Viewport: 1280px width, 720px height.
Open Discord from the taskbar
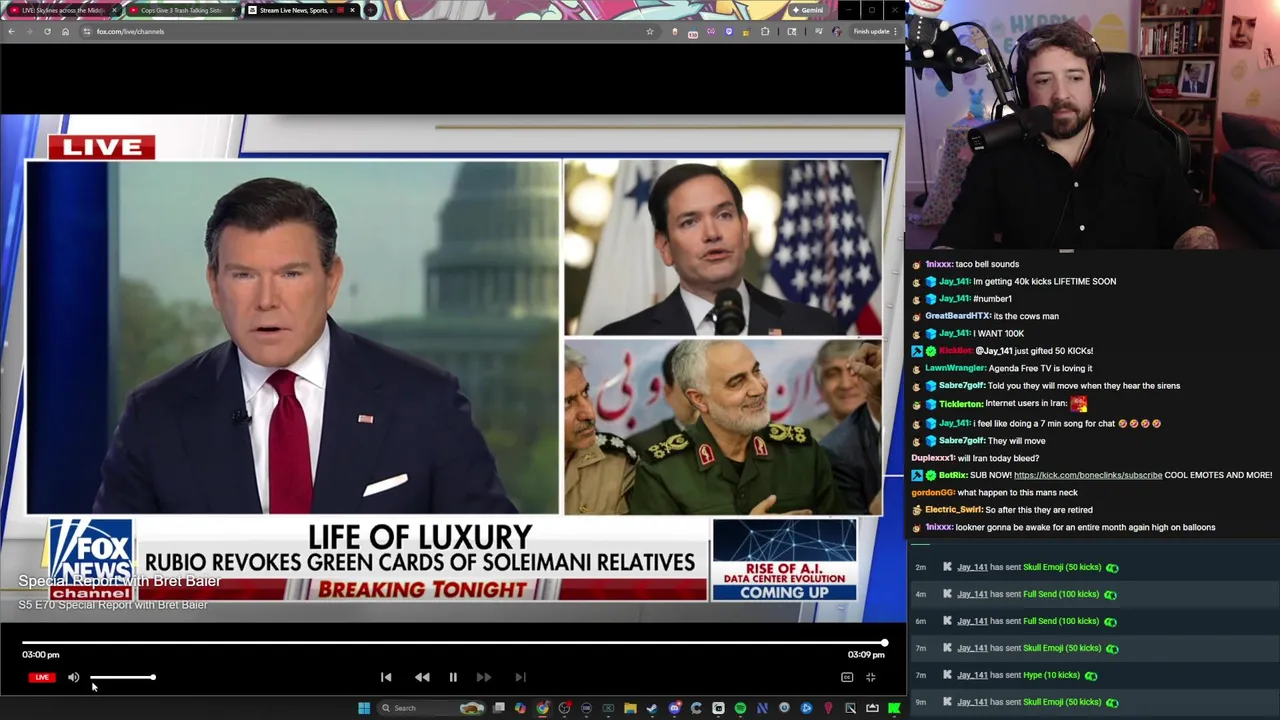[676, 708]
